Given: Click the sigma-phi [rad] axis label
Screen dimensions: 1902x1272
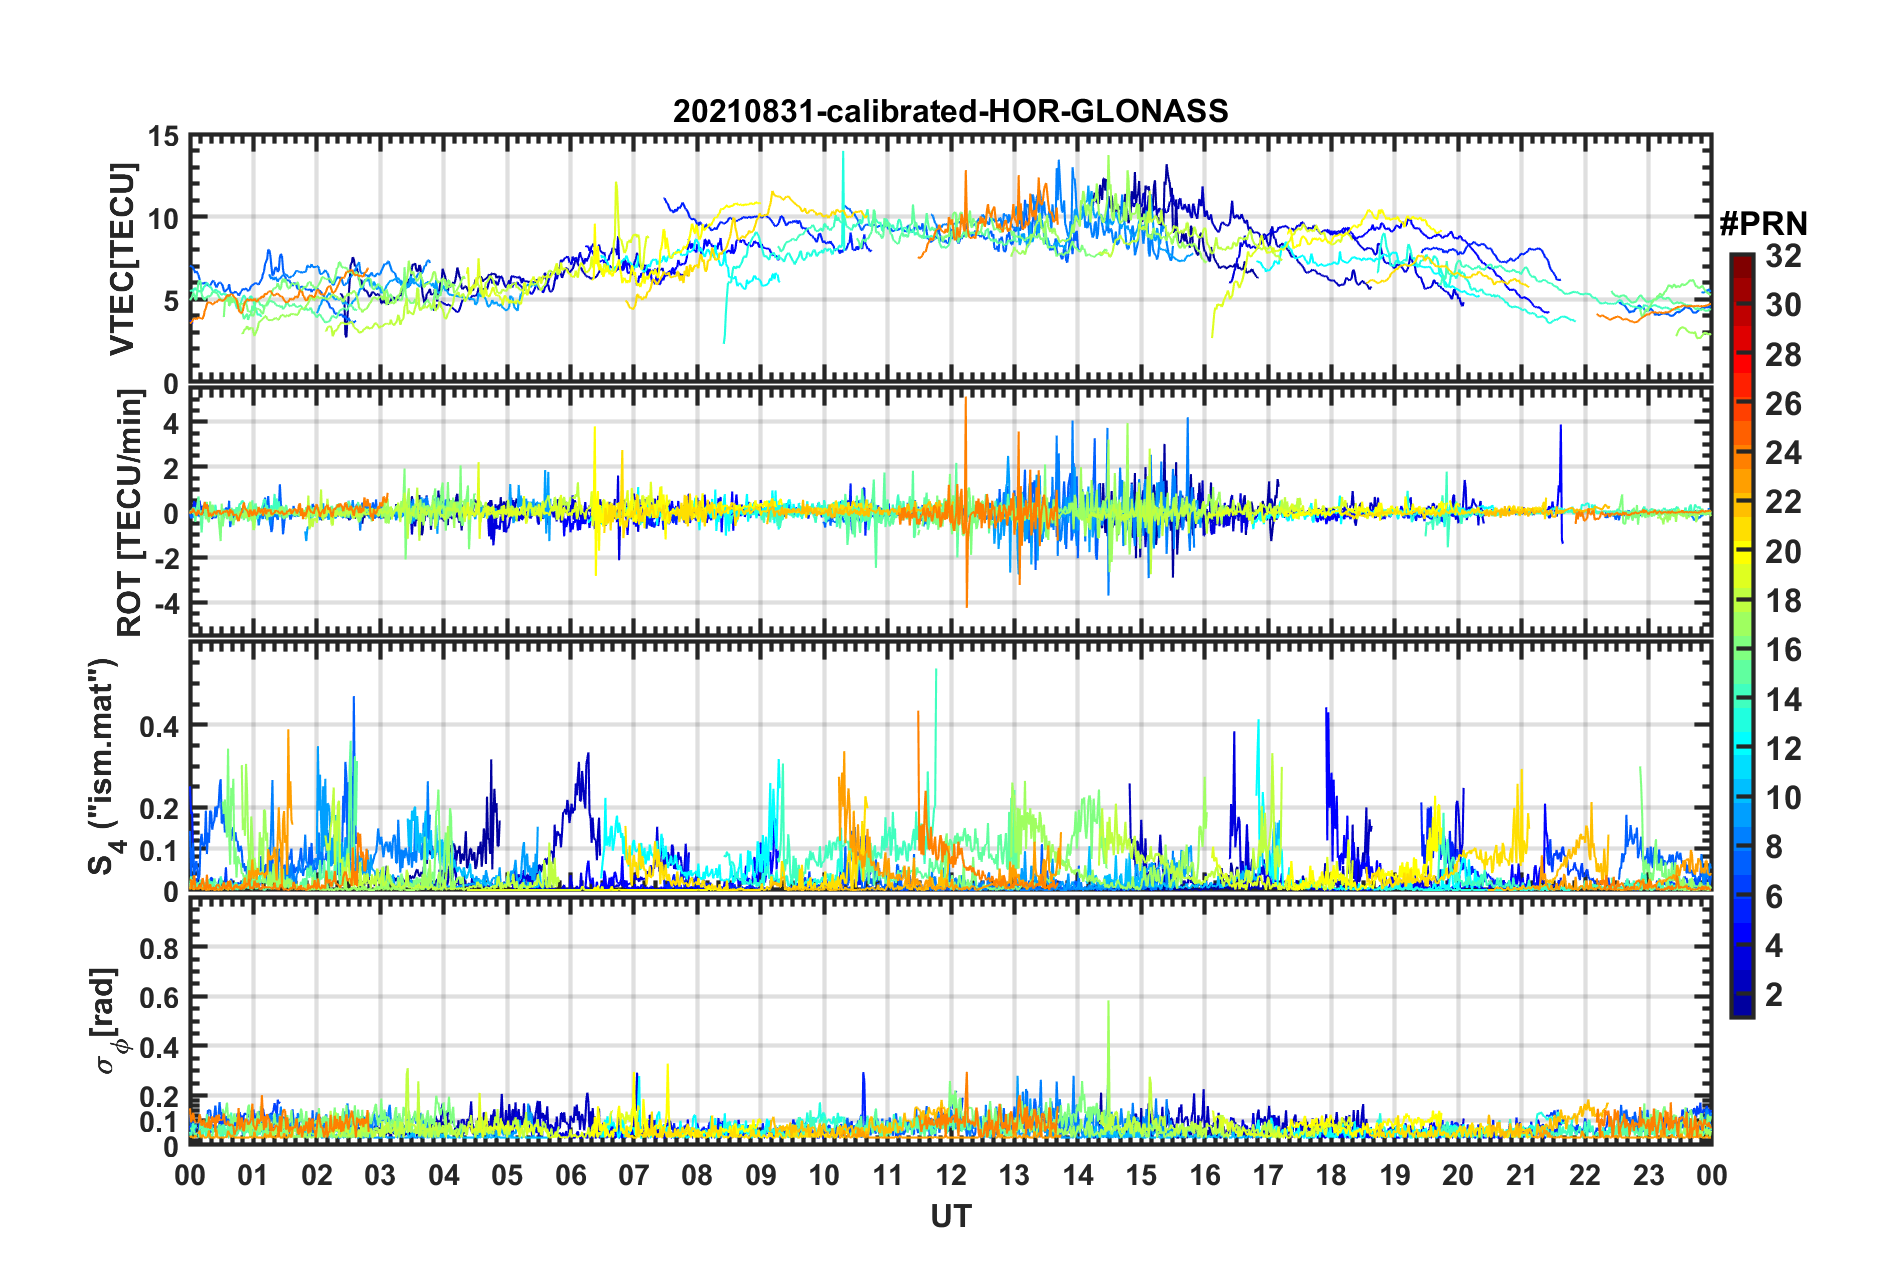Looking at the screenshot, I should (x=105, y=1020).
